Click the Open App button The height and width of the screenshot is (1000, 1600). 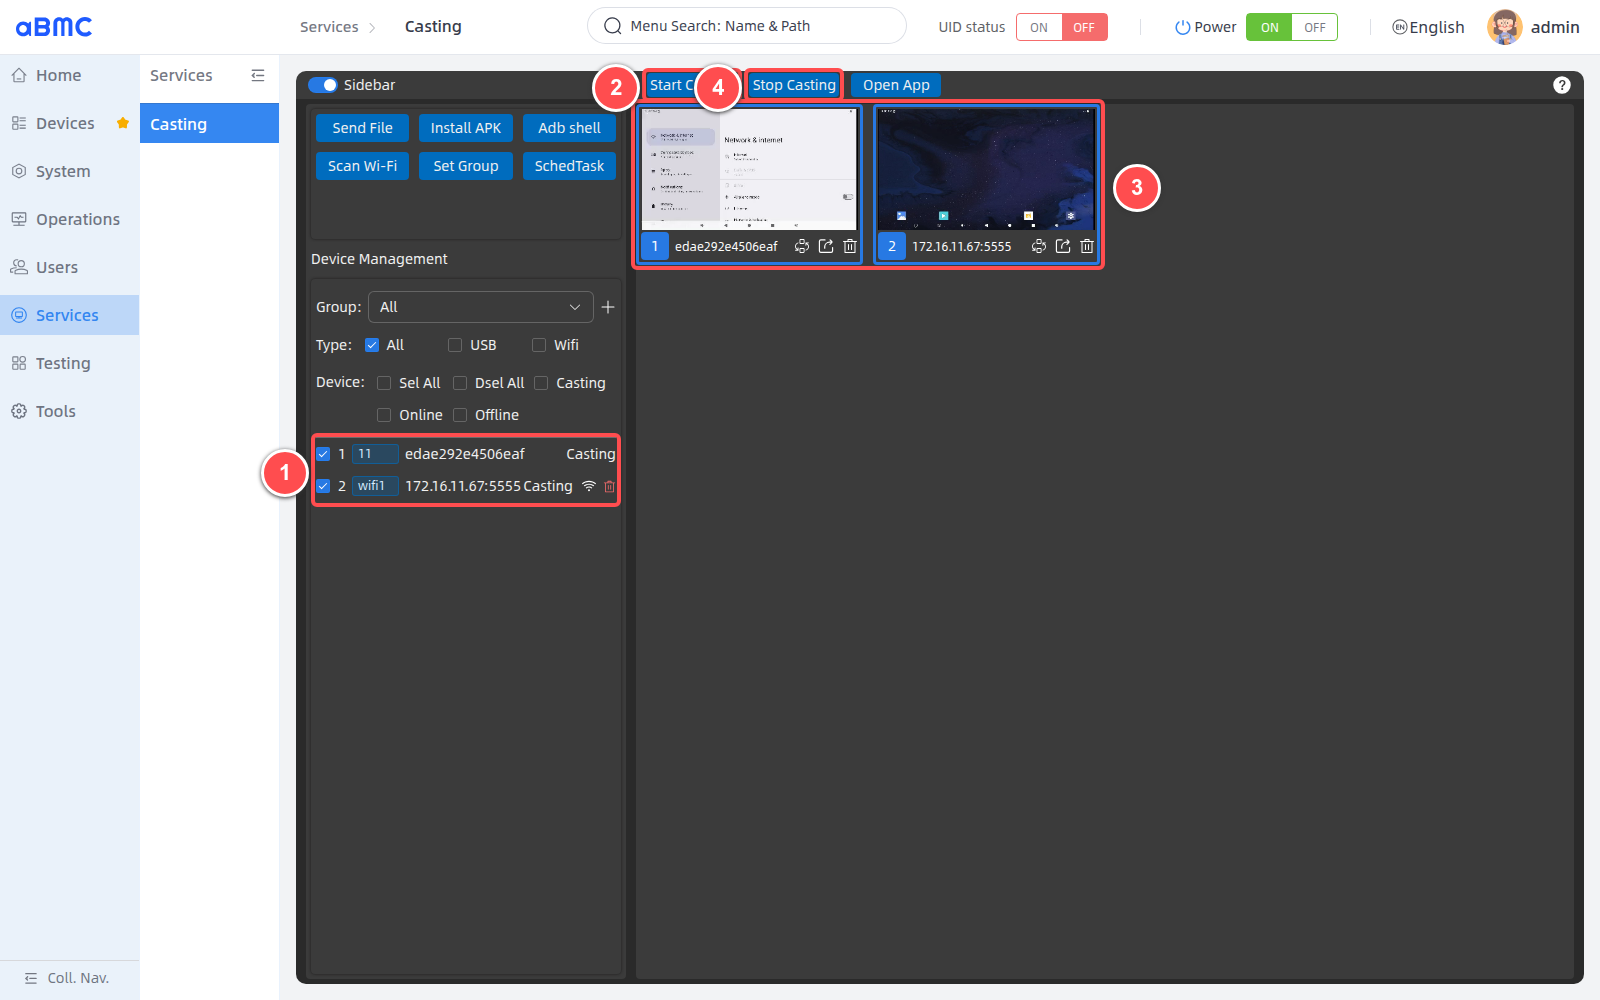point(896,85)
